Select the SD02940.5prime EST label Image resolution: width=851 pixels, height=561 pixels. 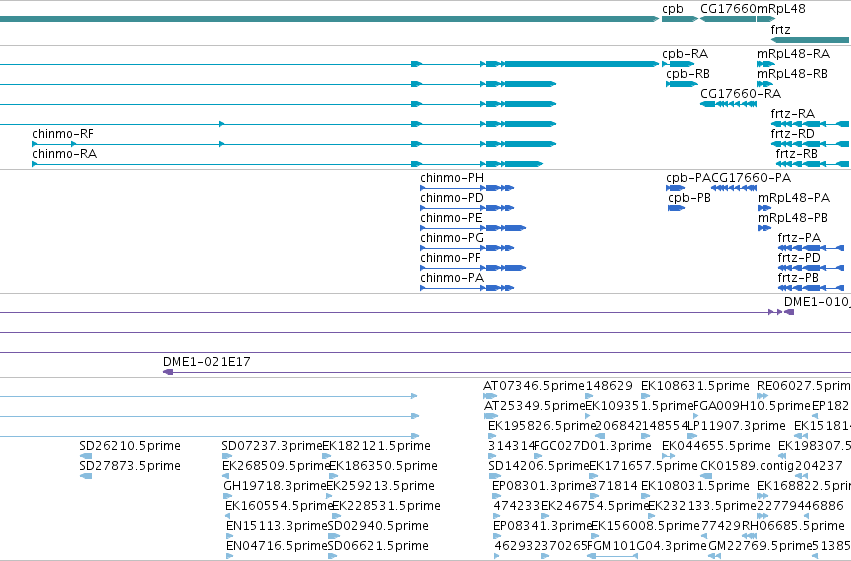pyautogui.click(x=378, y=526)
